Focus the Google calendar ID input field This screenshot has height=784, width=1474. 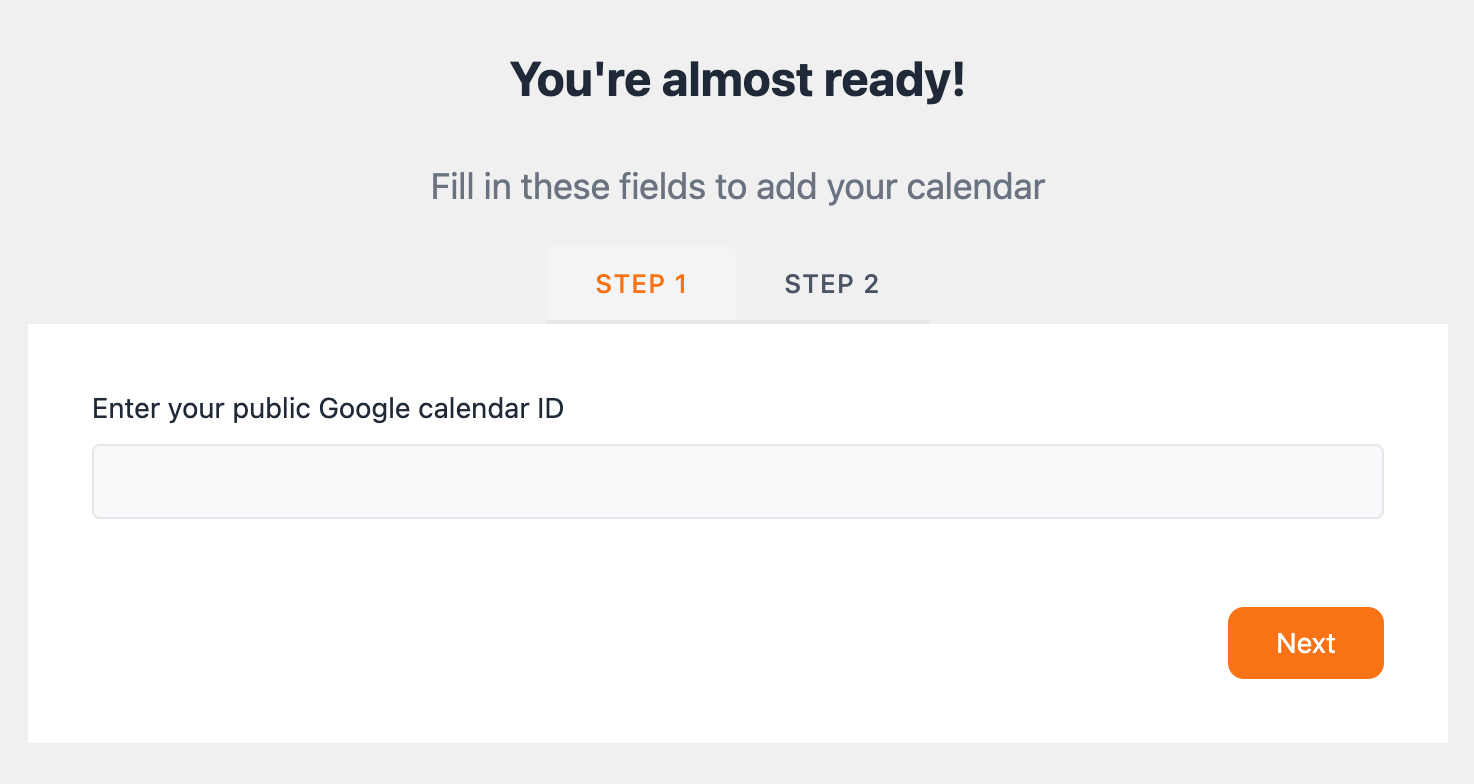(738, 482)
